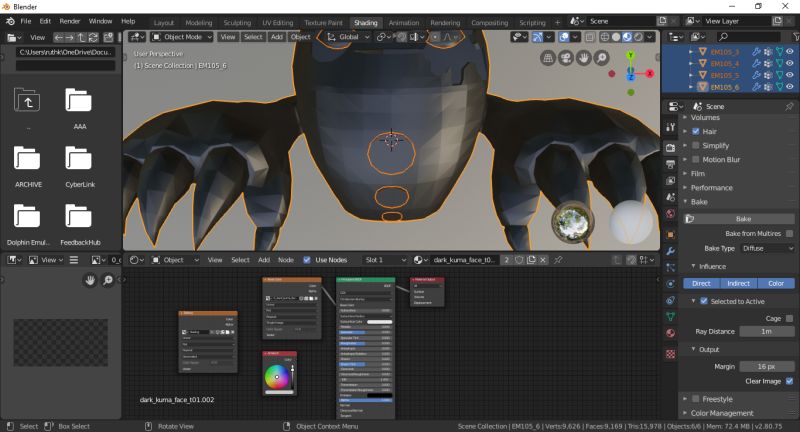Click the red X axis gizmo handle
This screenshot has height=432, width=800.
649,73
